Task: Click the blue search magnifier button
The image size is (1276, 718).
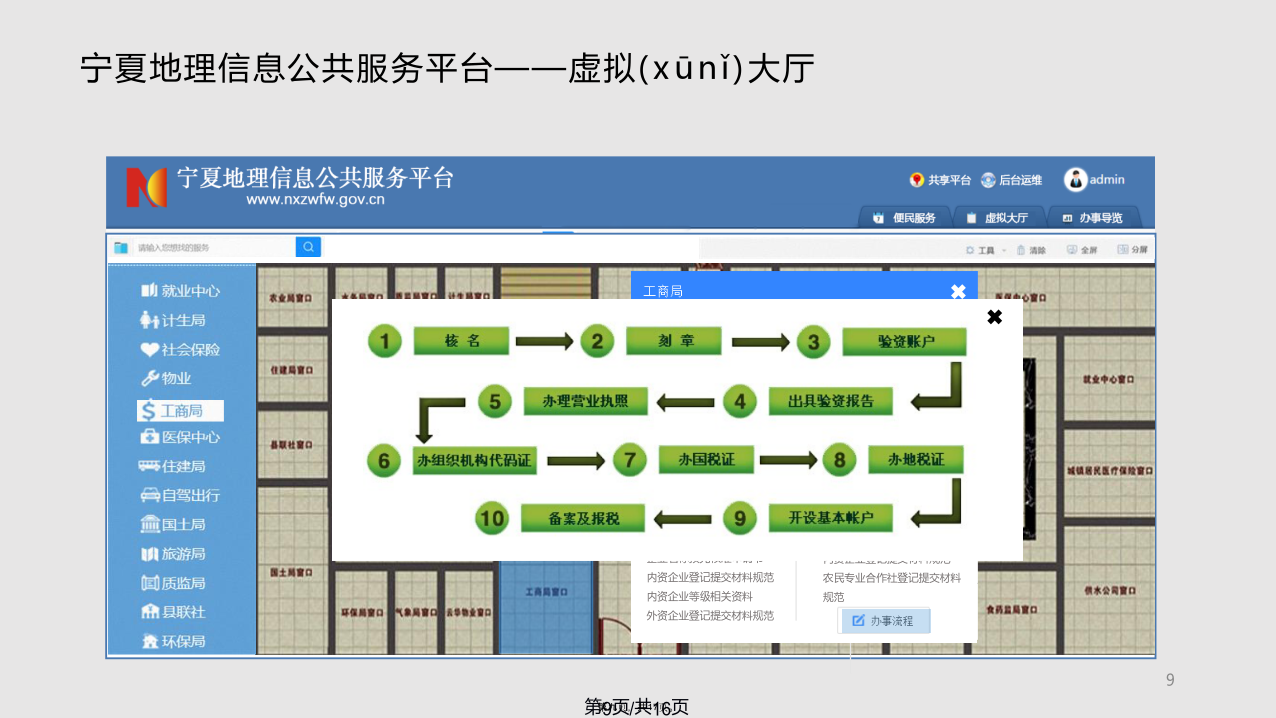Action: click(308, 247)
